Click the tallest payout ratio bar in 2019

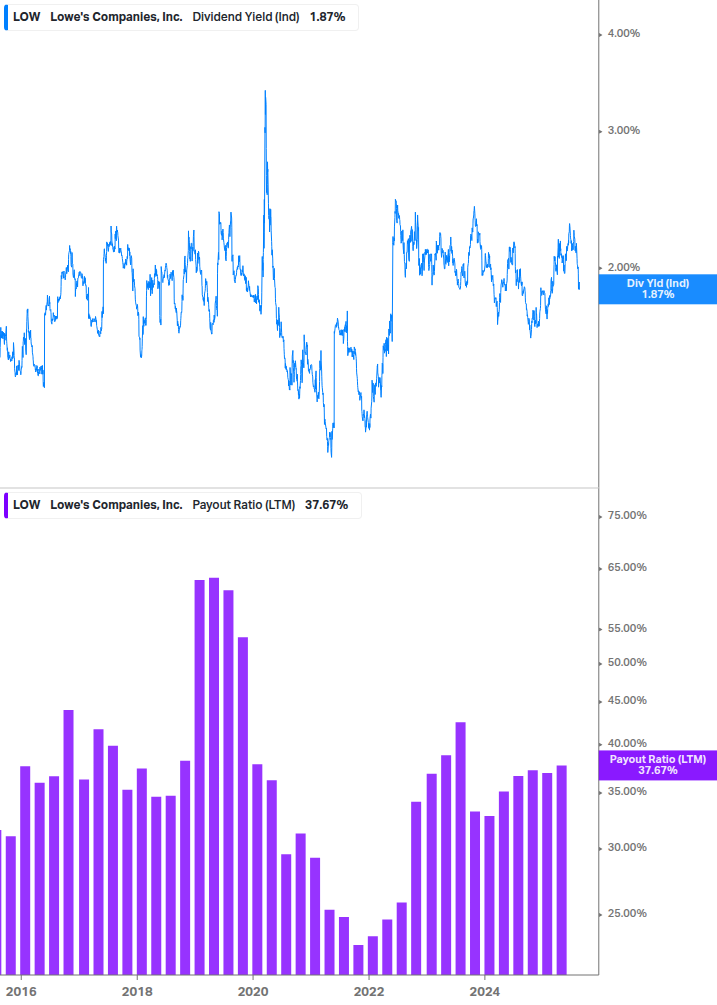[x=214, y=776]
